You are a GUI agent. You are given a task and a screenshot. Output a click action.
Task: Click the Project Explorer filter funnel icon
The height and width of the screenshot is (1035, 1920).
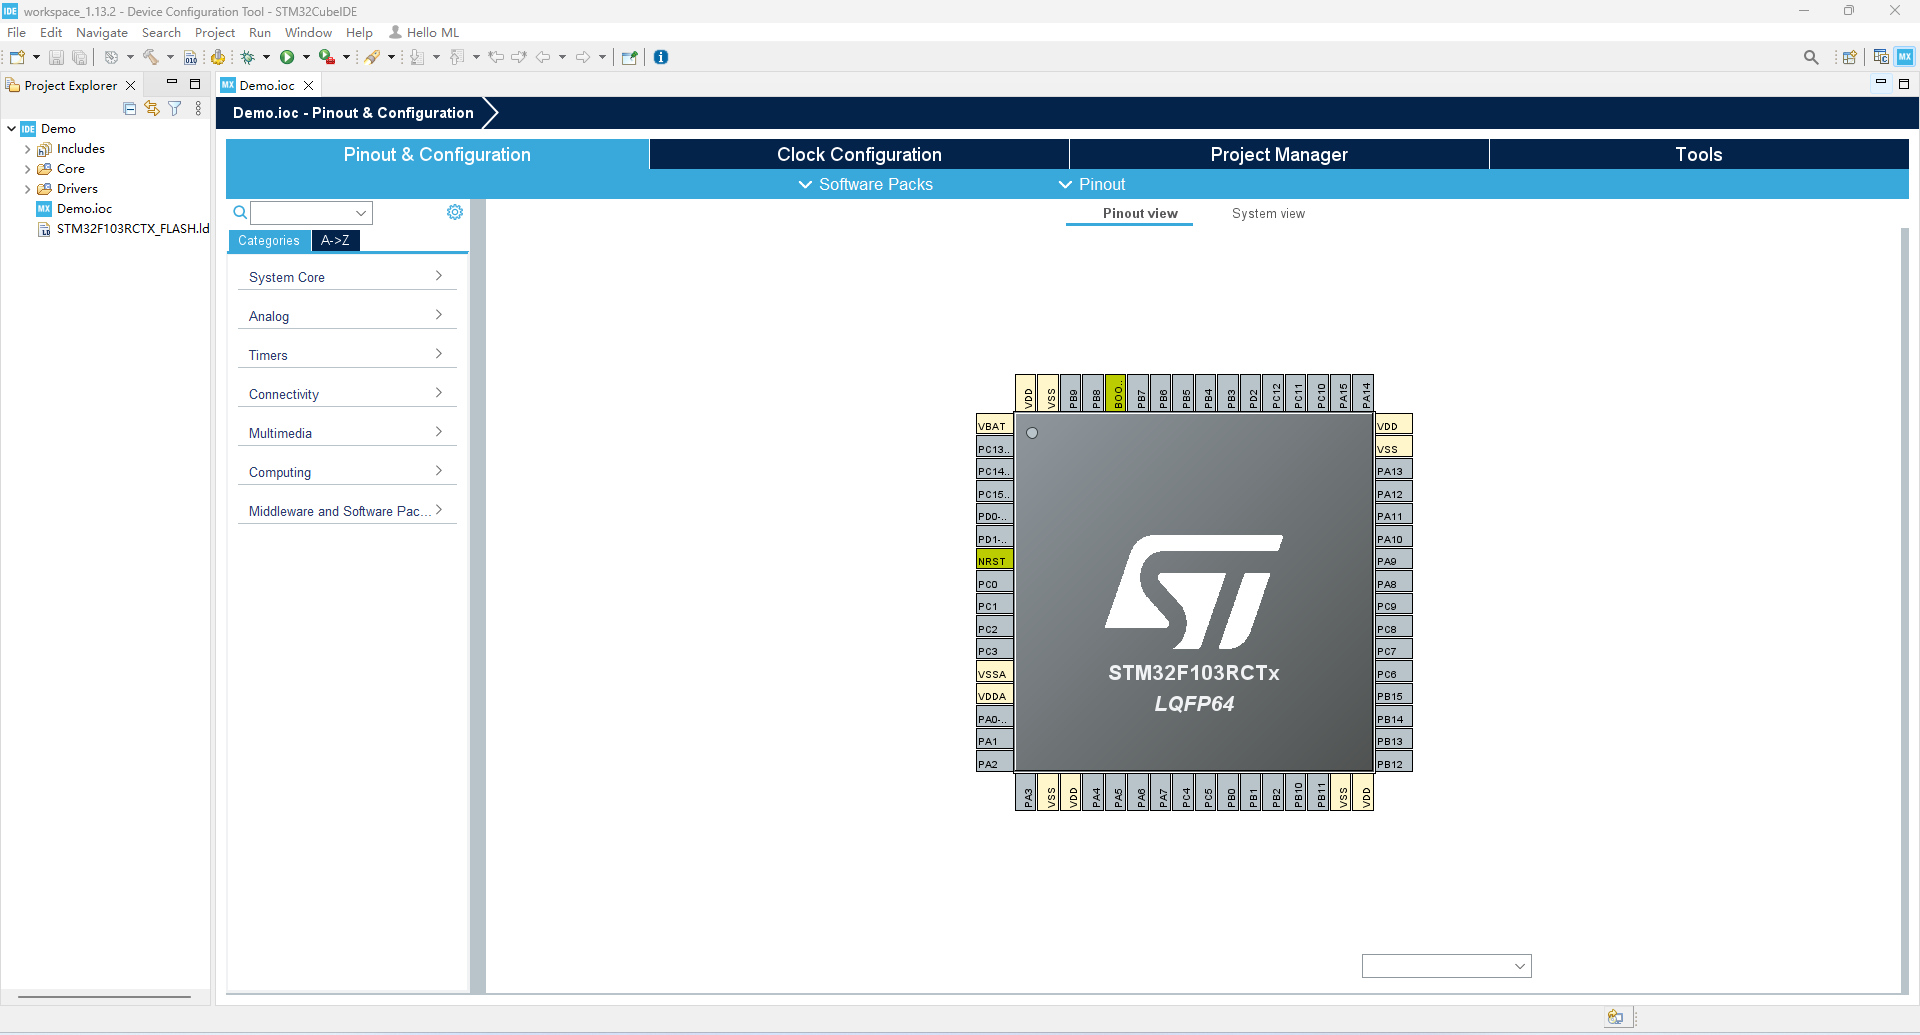[175, 108]
